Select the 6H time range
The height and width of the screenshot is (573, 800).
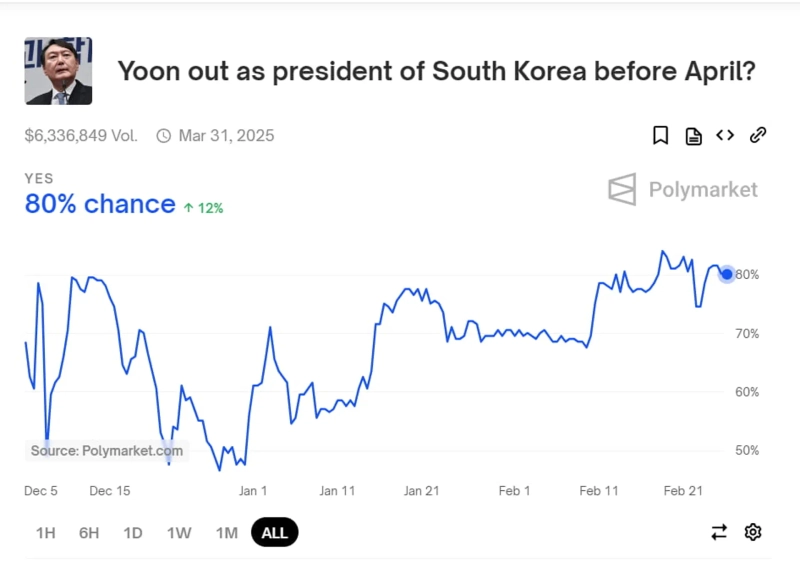coord(89,533)
